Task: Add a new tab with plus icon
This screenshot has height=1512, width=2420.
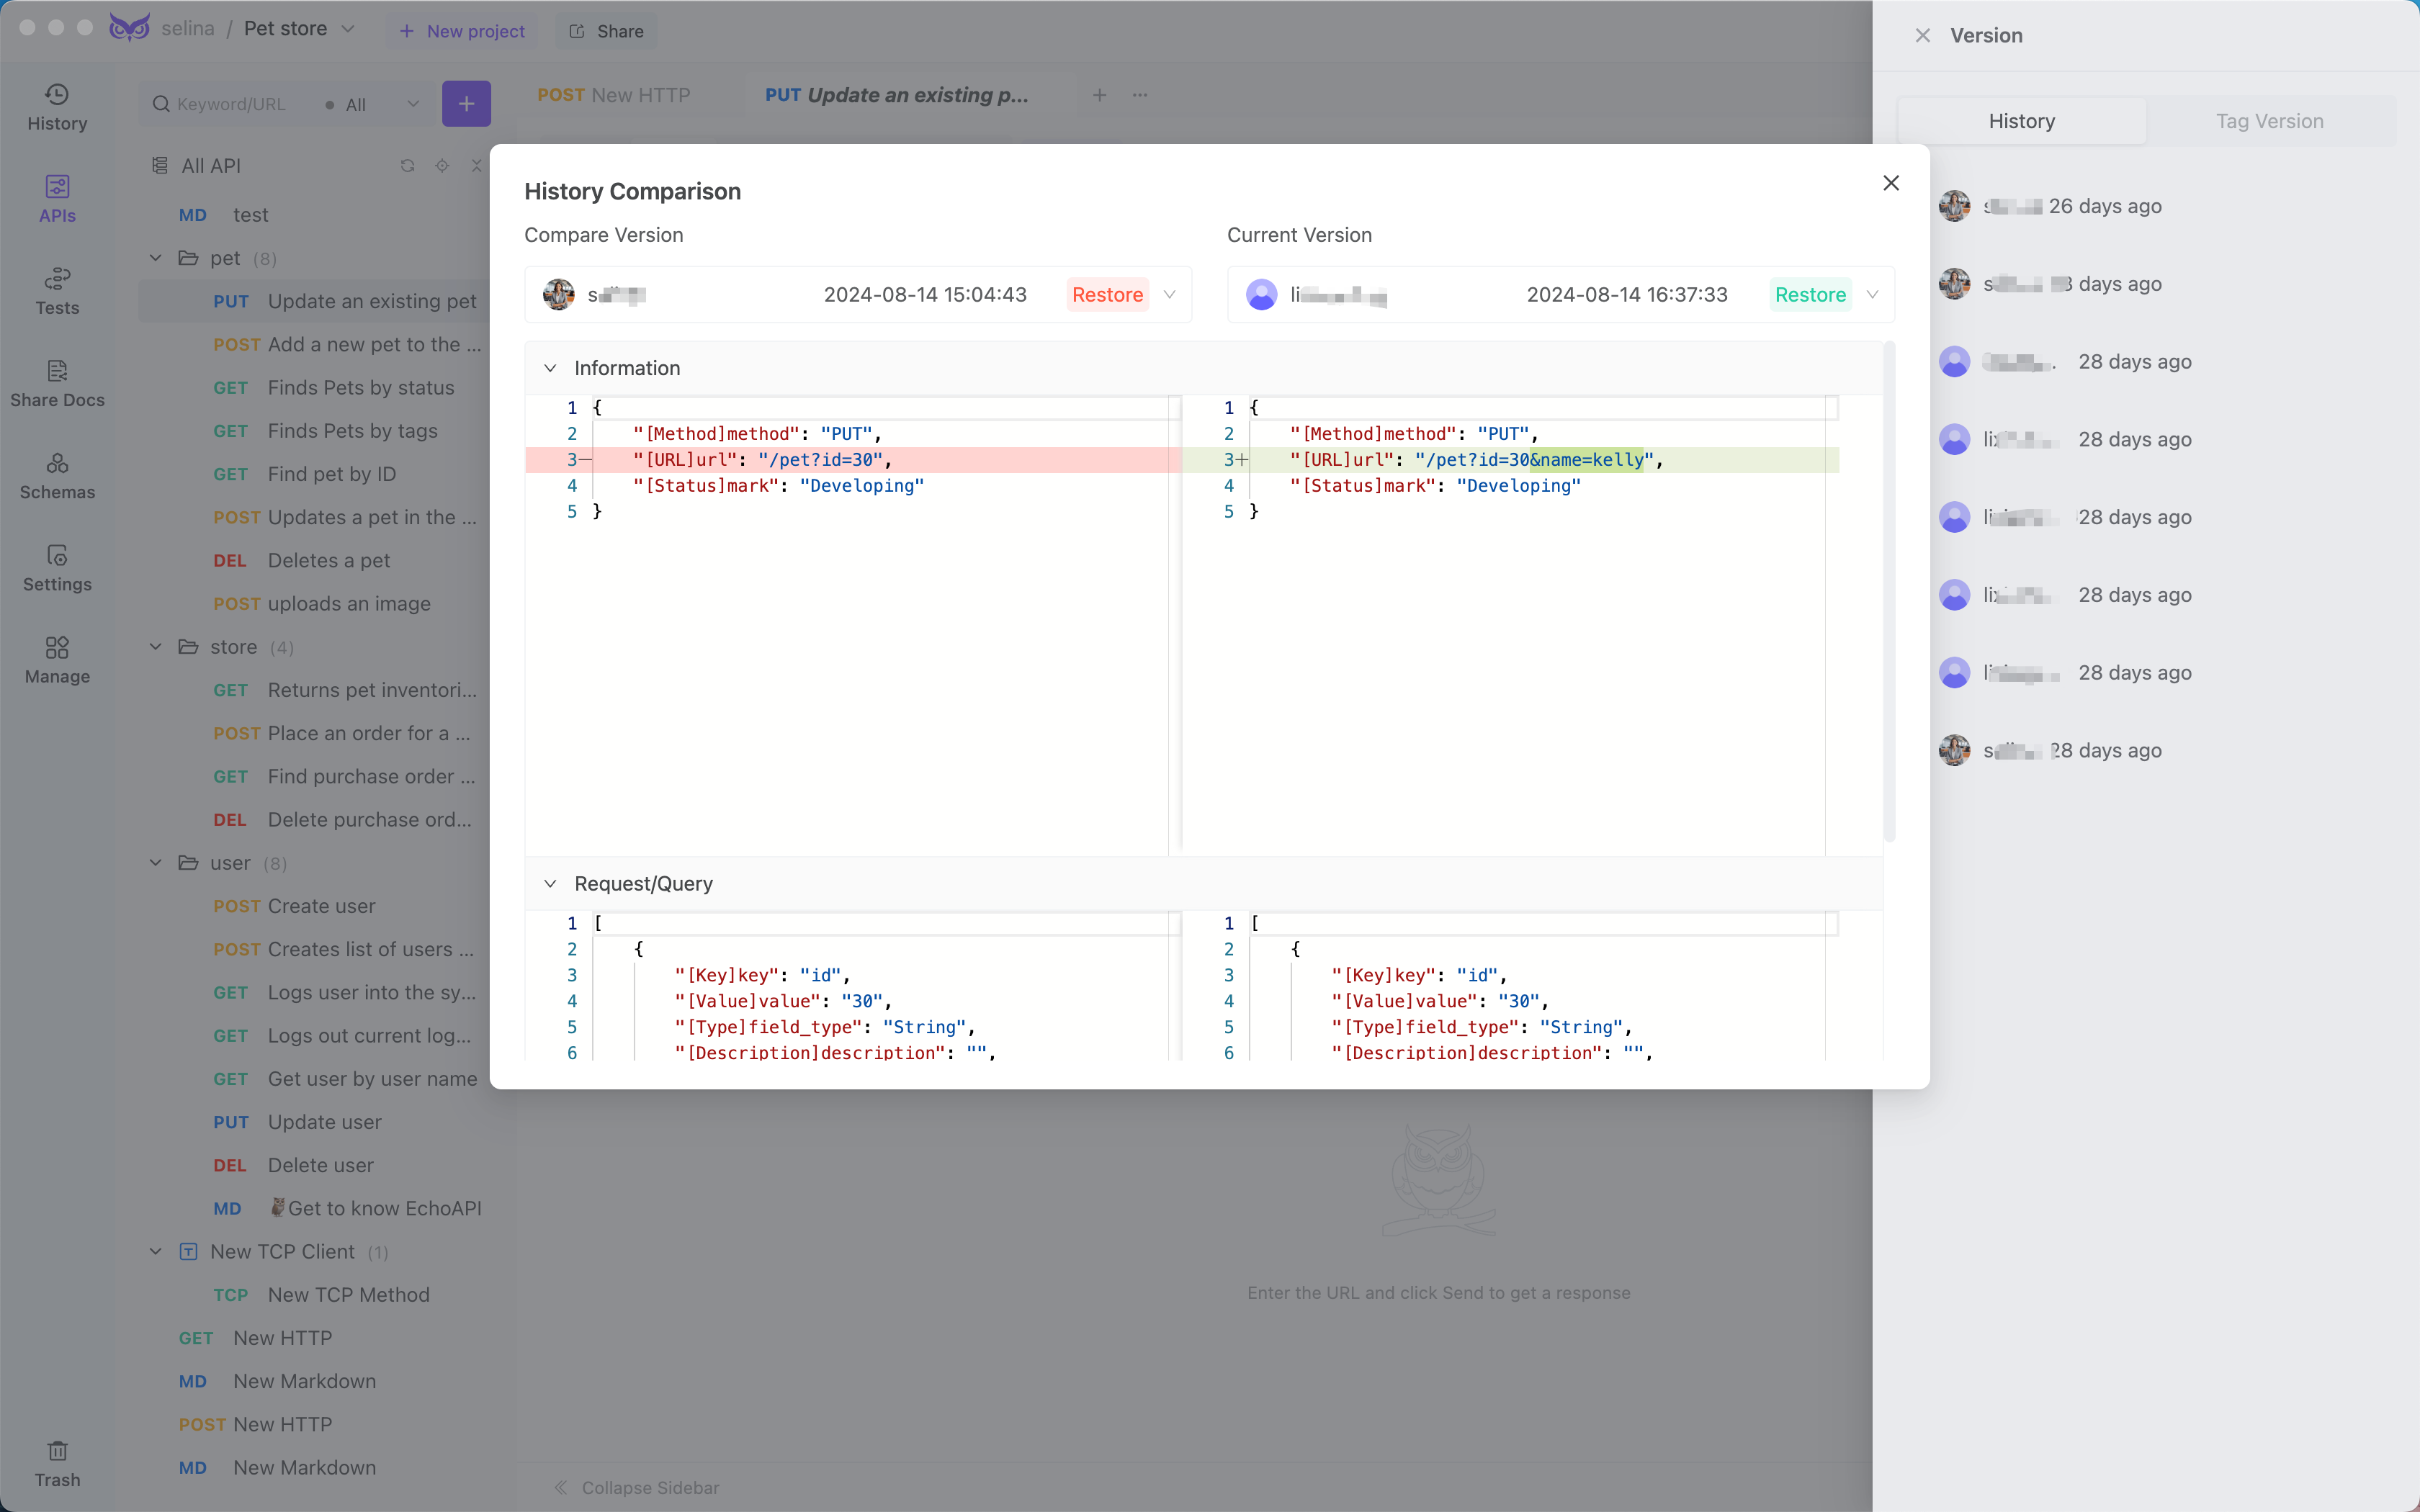Action: (1099, 95)
